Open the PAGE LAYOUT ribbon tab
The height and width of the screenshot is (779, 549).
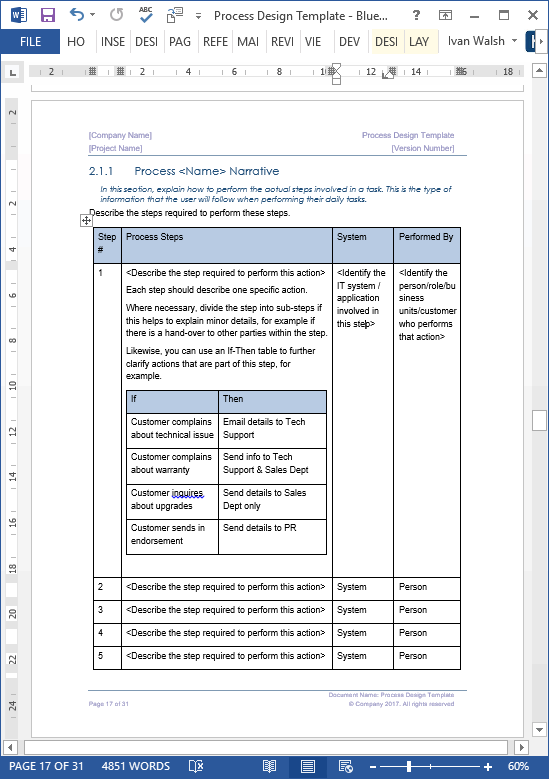(x=180, y=42)
